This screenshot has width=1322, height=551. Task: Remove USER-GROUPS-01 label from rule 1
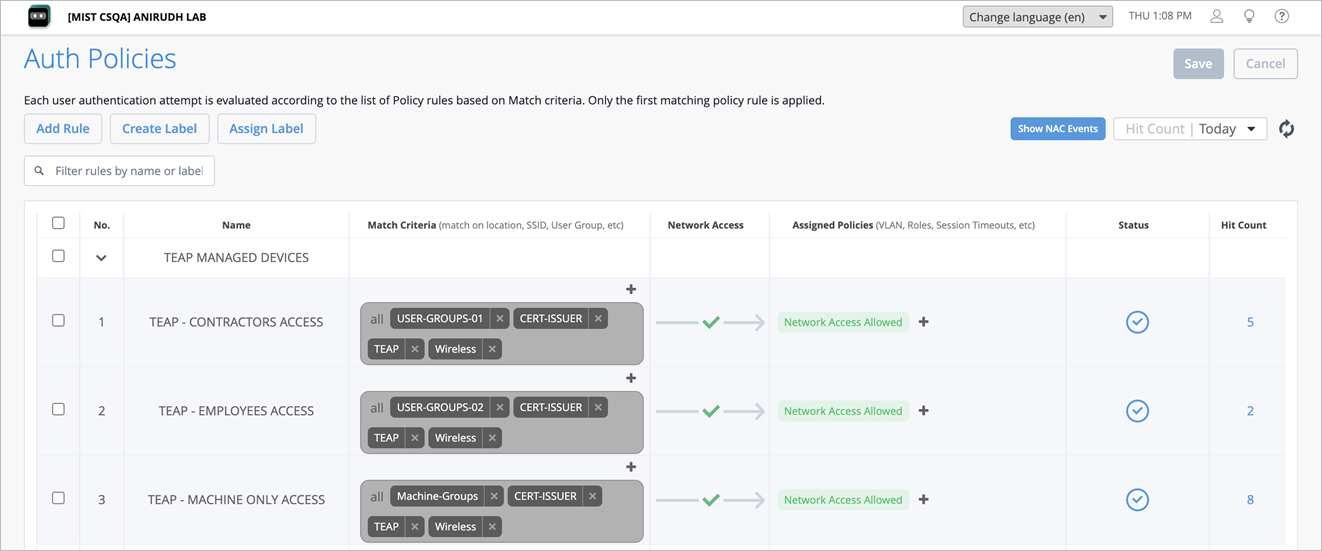coord(500,319)
